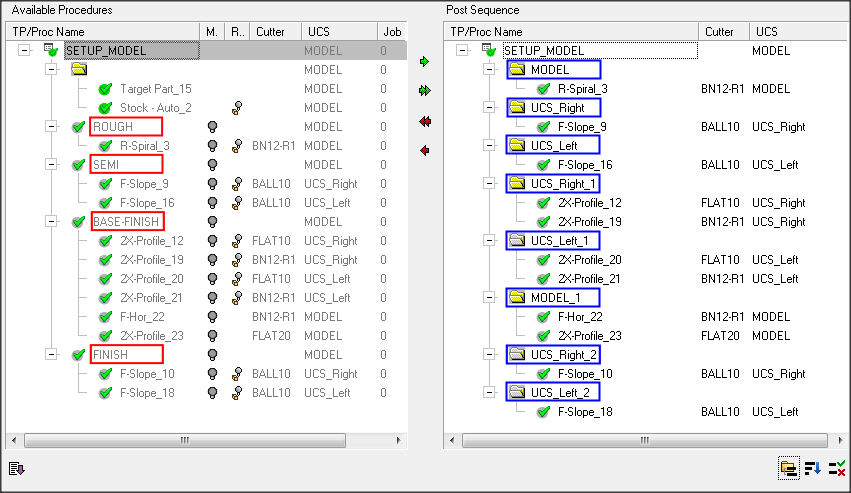Click the Cutter header in Available Procedures
This screenshot has height=493, width=851.
click(x=276, y=32)
